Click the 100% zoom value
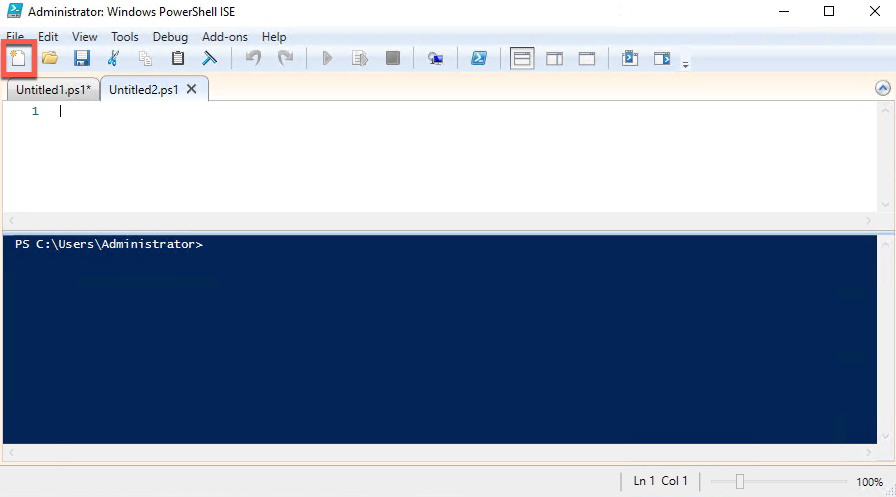Viewport: 896px width, 497px height. (869, 482)
